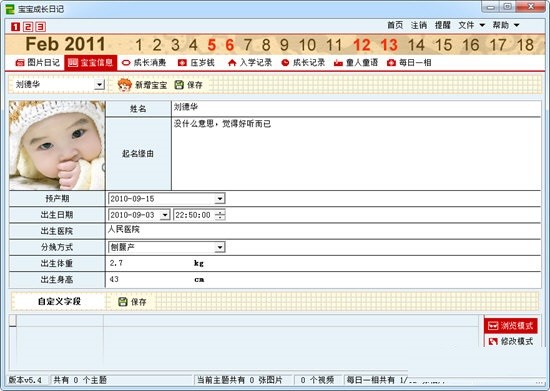Open the 成长消费 tab
Image resolution: width=550 pixels, height=391 pixels.
click(144, 63)
